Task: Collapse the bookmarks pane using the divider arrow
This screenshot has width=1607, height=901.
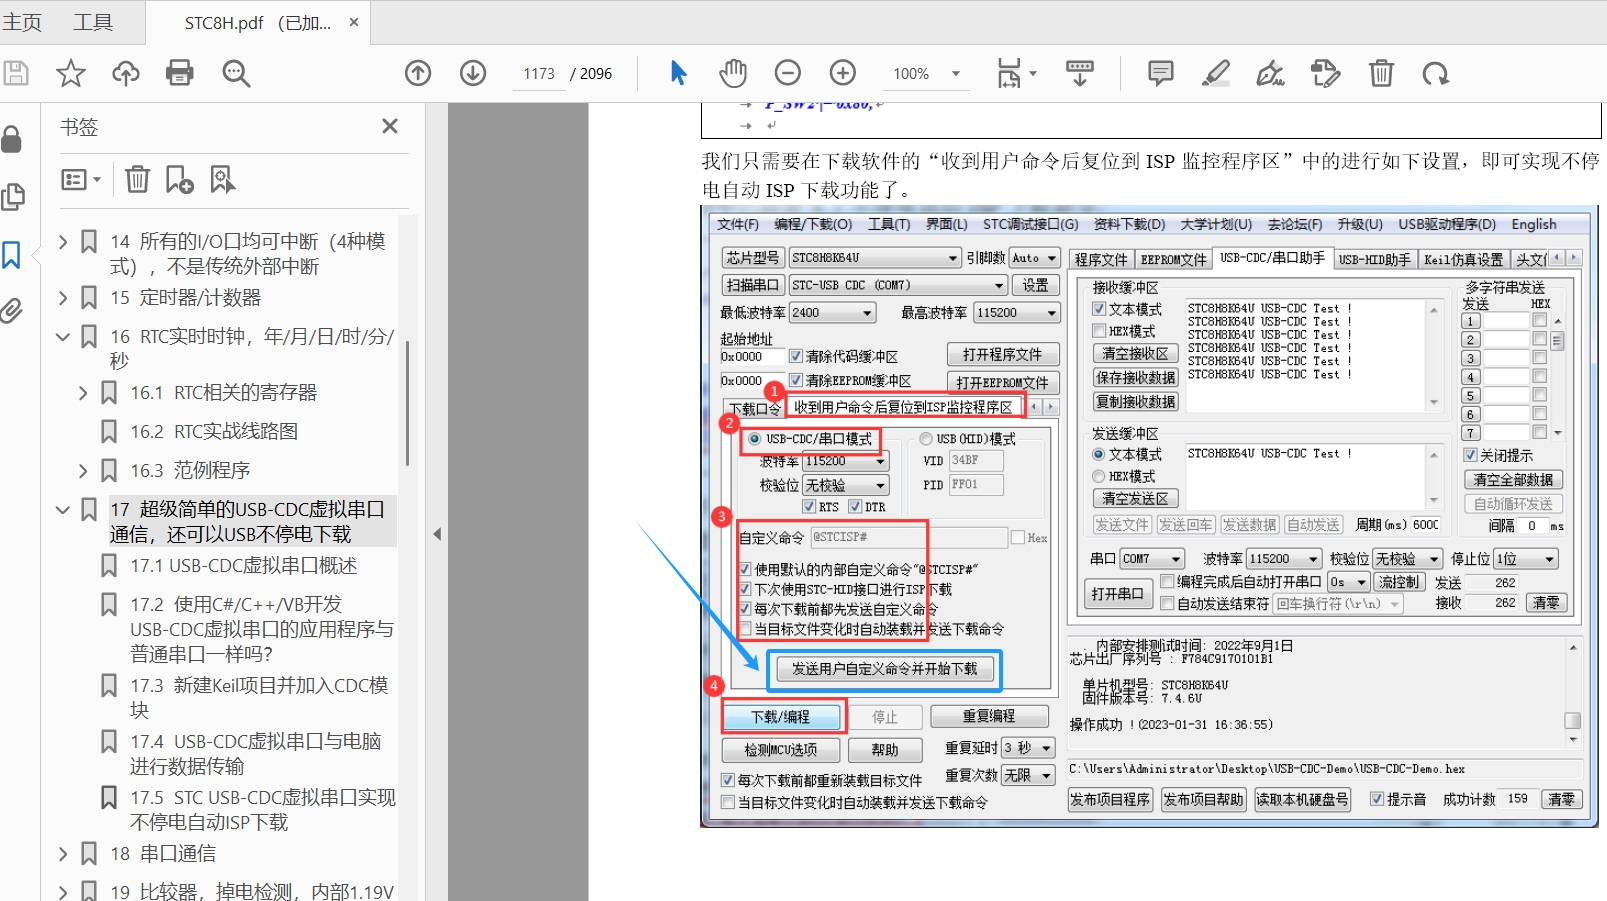Action: pyautogui.click(x=437, y=534)
